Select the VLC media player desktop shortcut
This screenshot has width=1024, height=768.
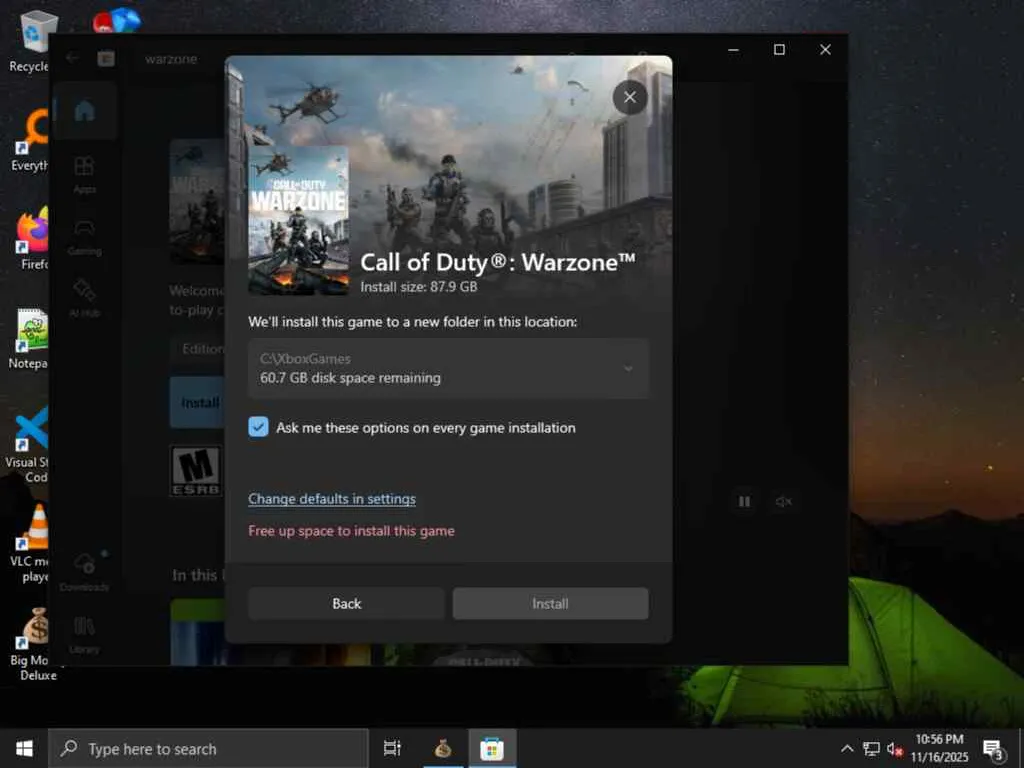[30, 543]
